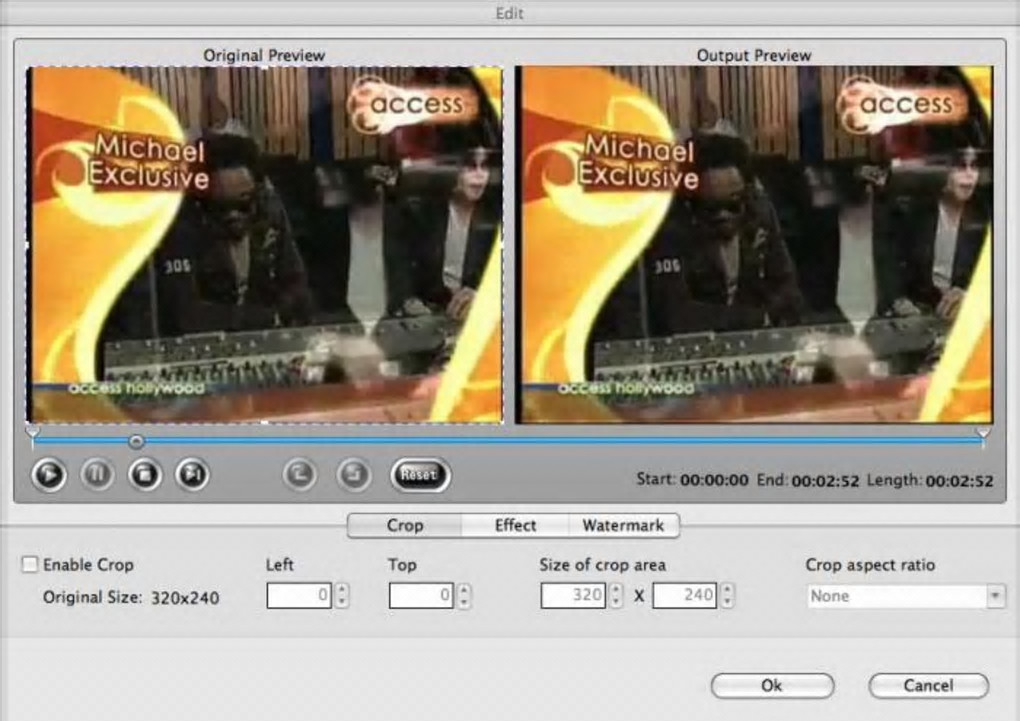1020x721 pixels.
Task: Set trim start point bracket button
Action: tap(300, 474)
